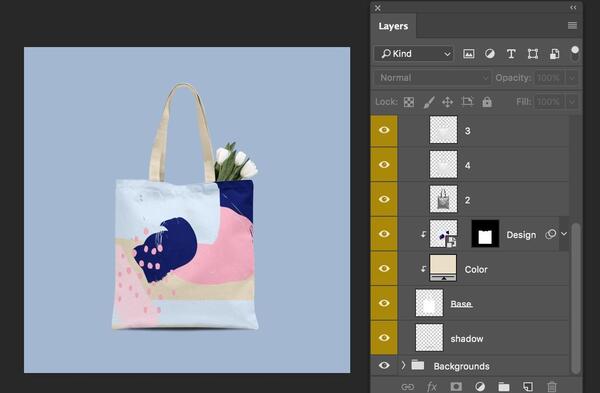
Task: Create new fill or adjustment layer
Action: click(480, 387)
